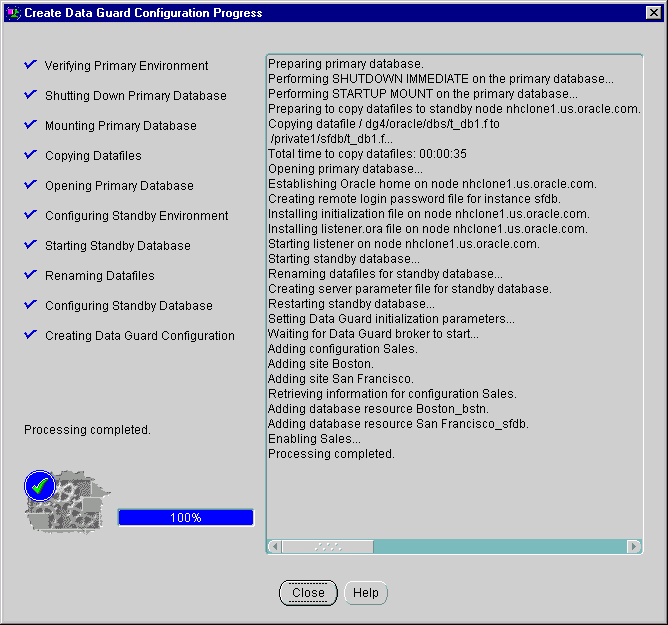Click log line Adding configuration Sales
The width and height of the screenshot is (668, 625).
(x=343, y=349)
